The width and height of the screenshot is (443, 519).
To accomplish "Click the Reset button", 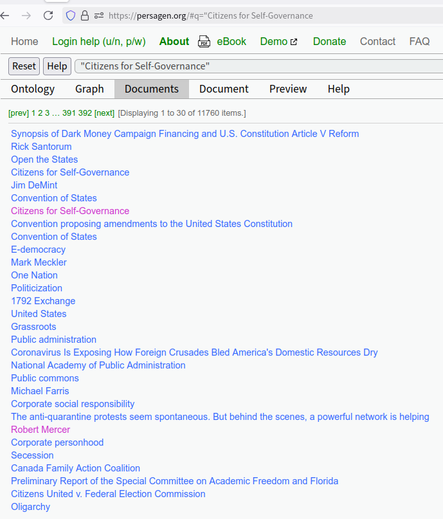I will coord(24,66).
